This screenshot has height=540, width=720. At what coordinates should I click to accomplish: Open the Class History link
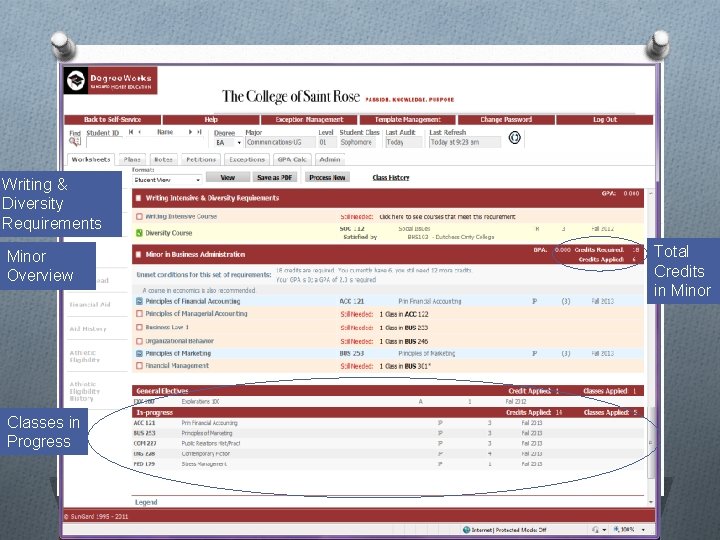(x=391, y=177)
